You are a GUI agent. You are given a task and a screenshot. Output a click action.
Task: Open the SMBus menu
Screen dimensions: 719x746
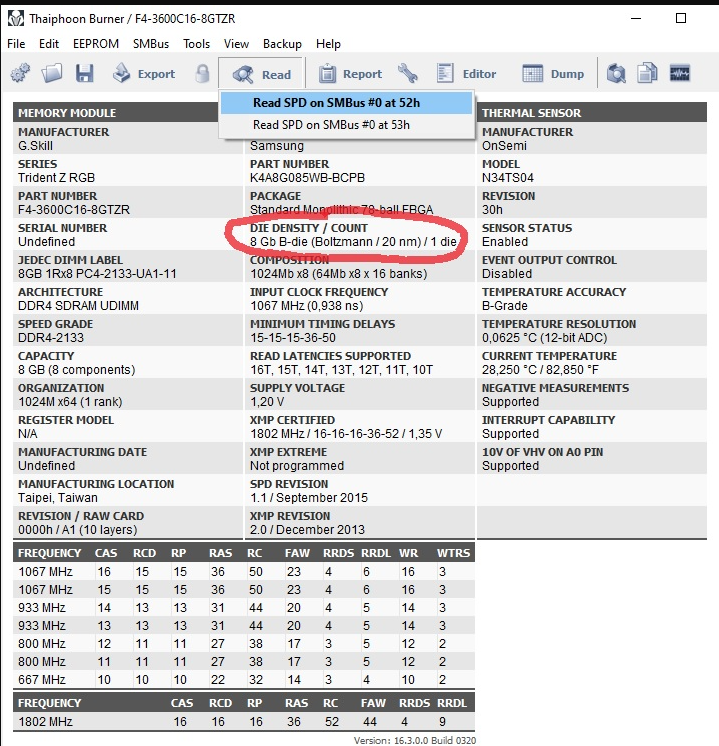pos(151,44)
